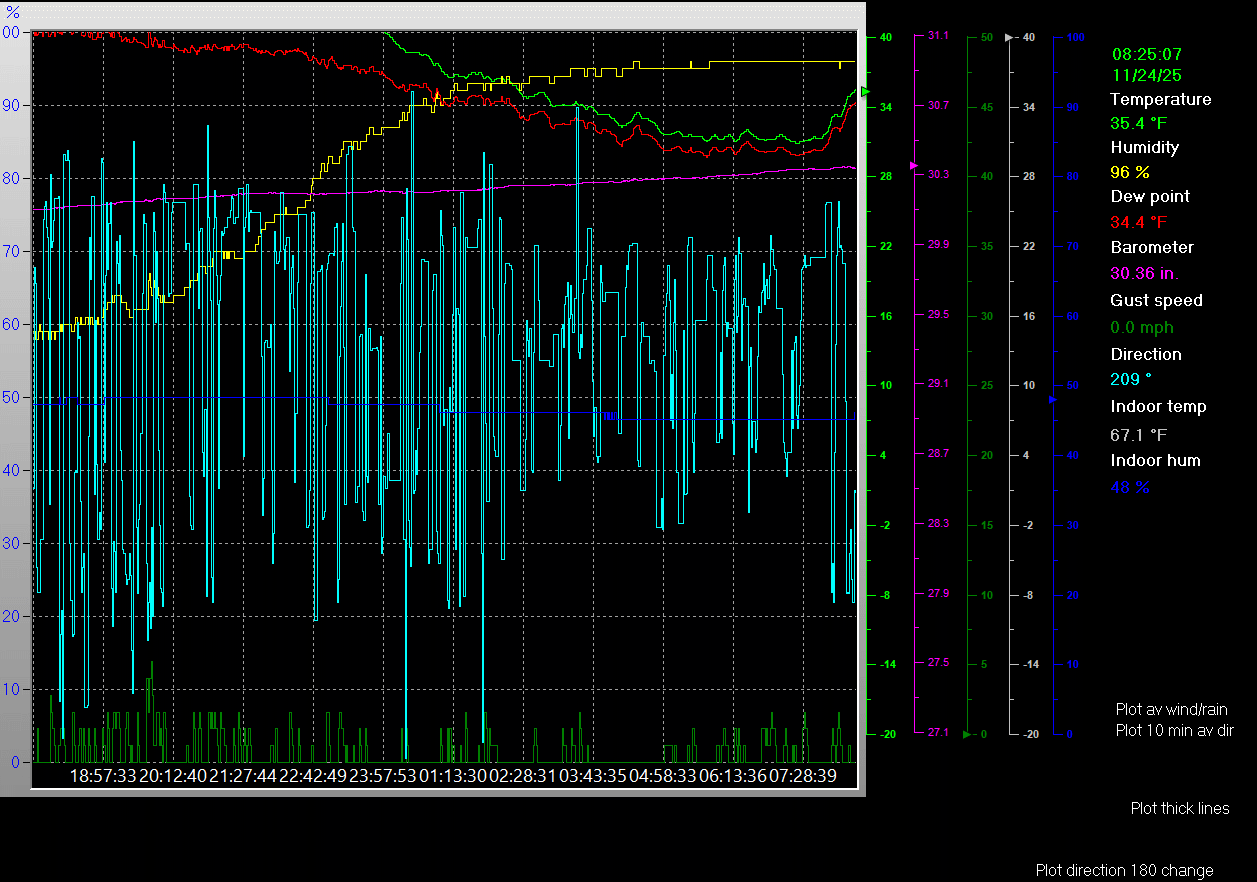Click the dark green gust speed axis arrow
This screenshot has height=882, width=1257.
(967, 734)
